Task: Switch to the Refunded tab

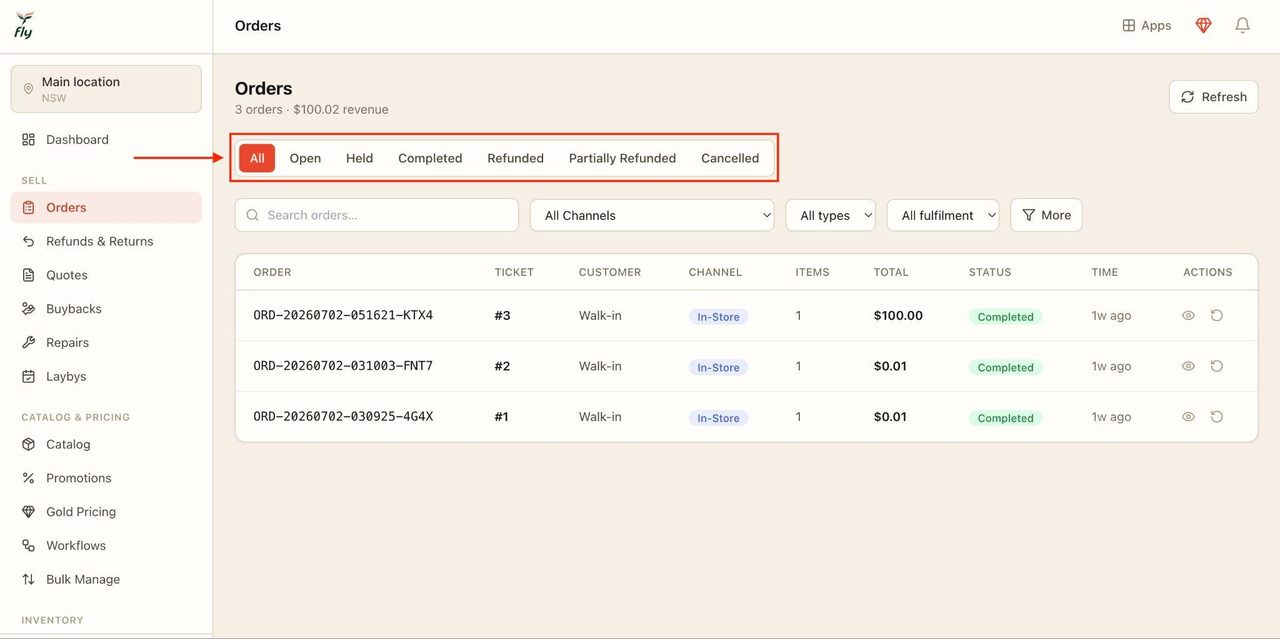Action: tap(515, 158)
